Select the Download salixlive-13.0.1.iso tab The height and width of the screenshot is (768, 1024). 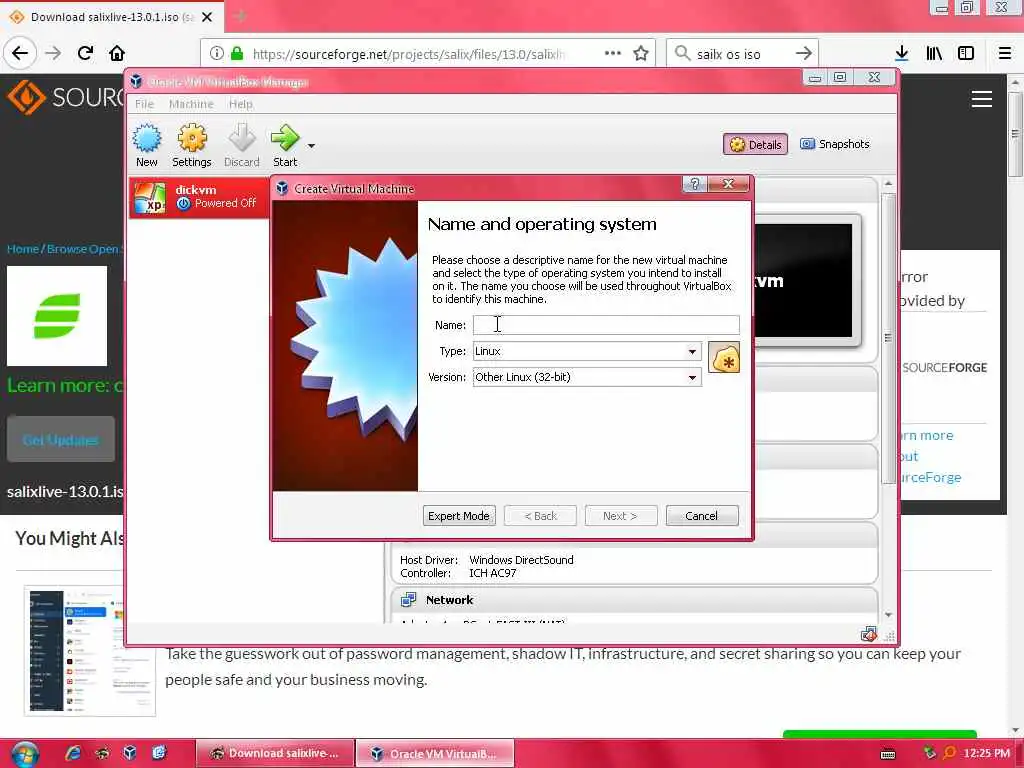pos(112,17)
